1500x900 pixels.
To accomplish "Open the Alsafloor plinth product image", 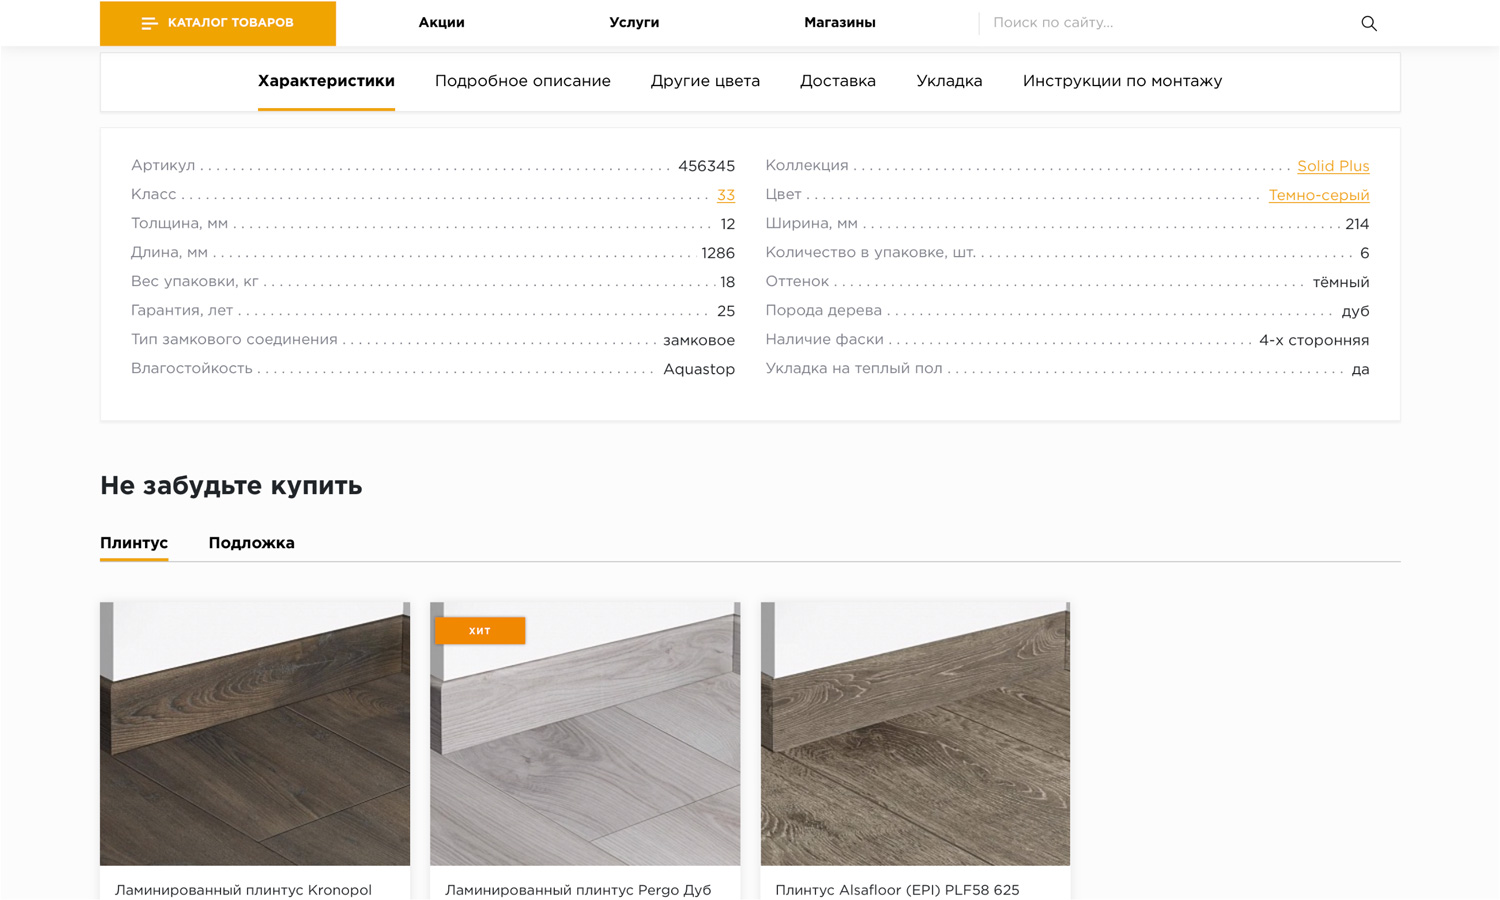I will [x=915, y=733].
